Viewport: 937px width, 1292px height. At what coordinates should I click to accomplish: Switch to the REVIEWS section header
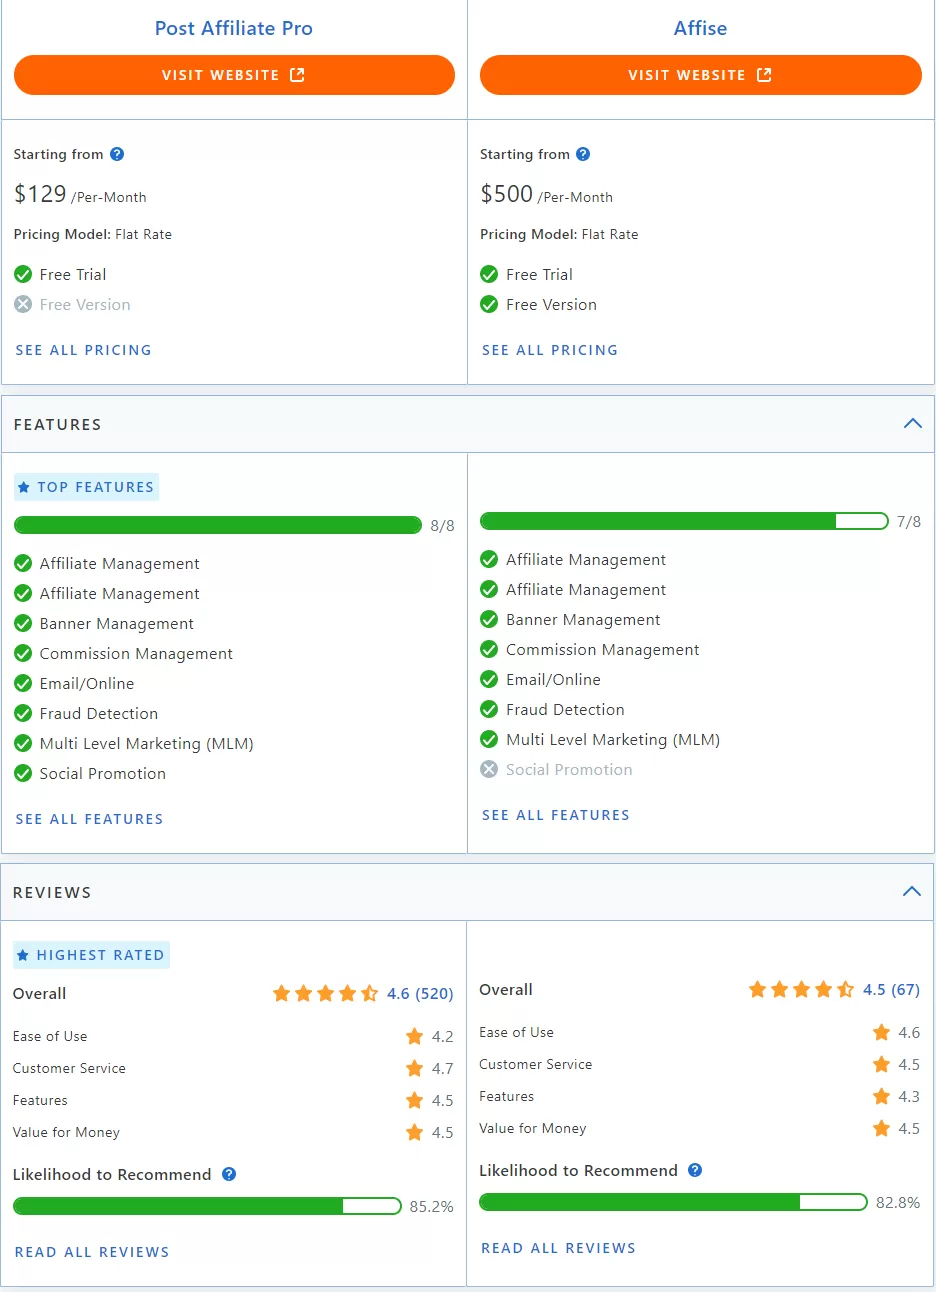[x=52, y=892]
